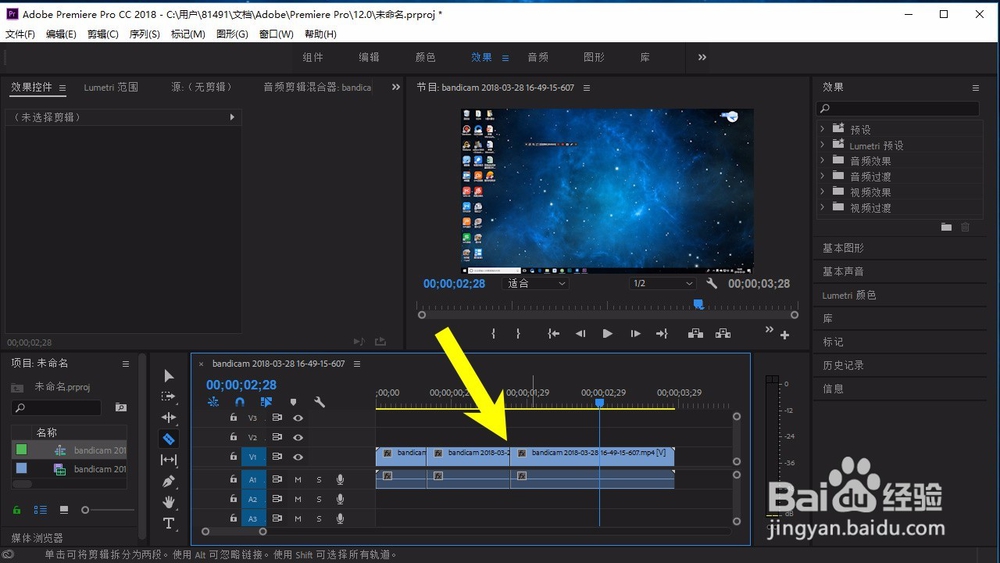The image size is (1000, 563).
Task: Select the Selection tool arrow
Action: 168,376
